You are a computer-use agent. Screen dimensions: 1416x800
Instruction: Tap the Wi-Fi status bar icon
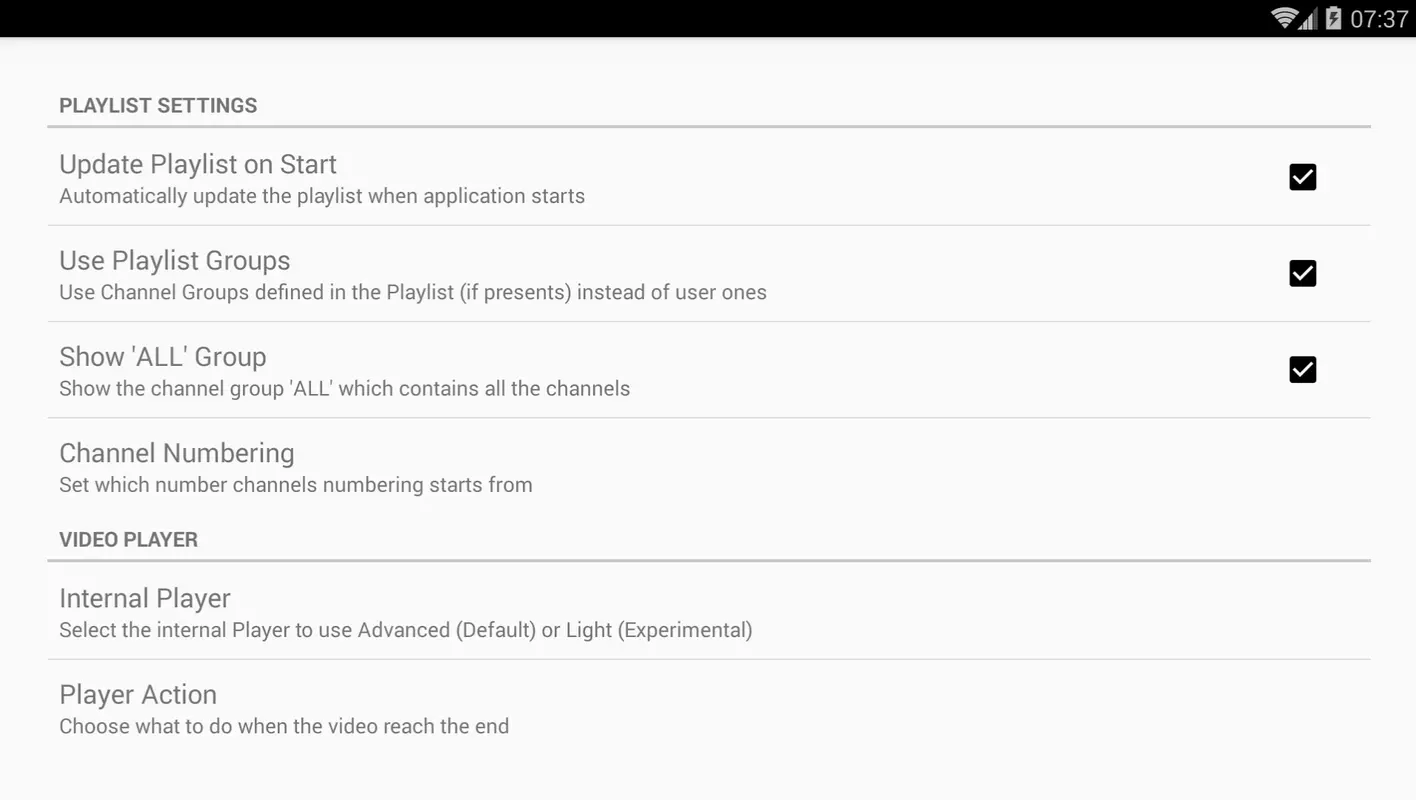(1284, 18)
